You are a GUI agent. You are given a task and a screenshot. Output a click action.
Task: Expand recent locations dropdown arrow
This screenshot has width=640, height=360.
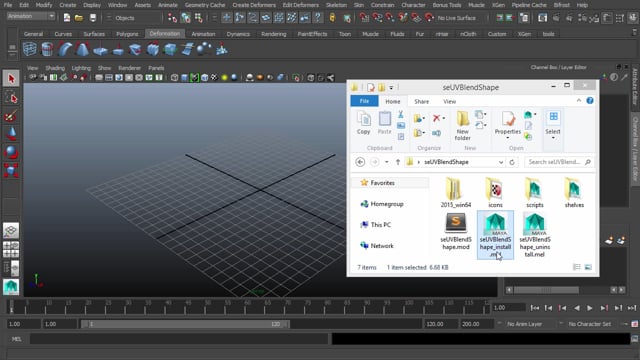pos(387,162)
